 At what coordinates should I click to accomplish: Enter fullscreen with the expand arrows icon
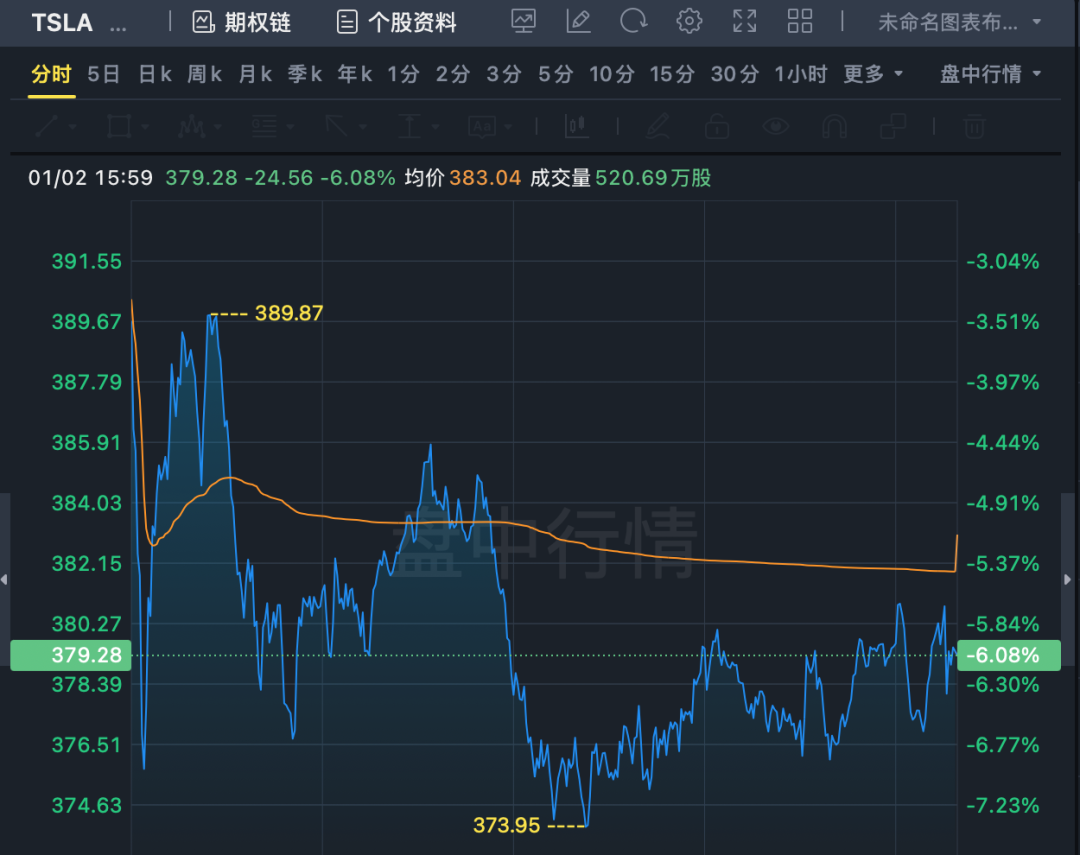[744, 21]
